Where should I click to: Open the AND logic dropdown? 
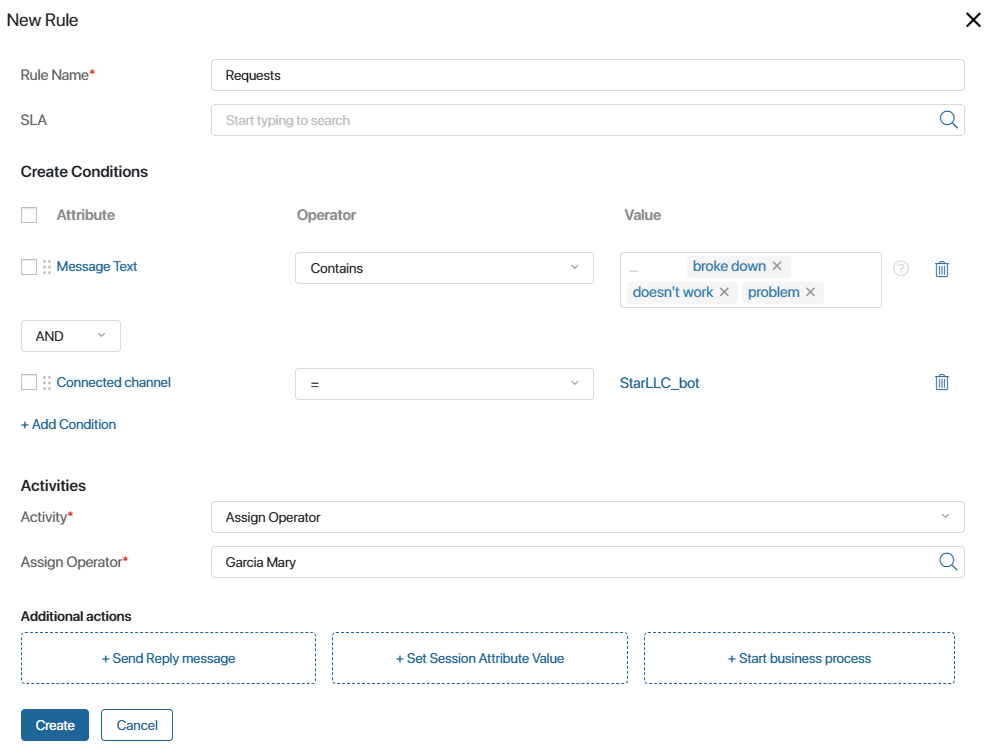(x=71, y=336)
